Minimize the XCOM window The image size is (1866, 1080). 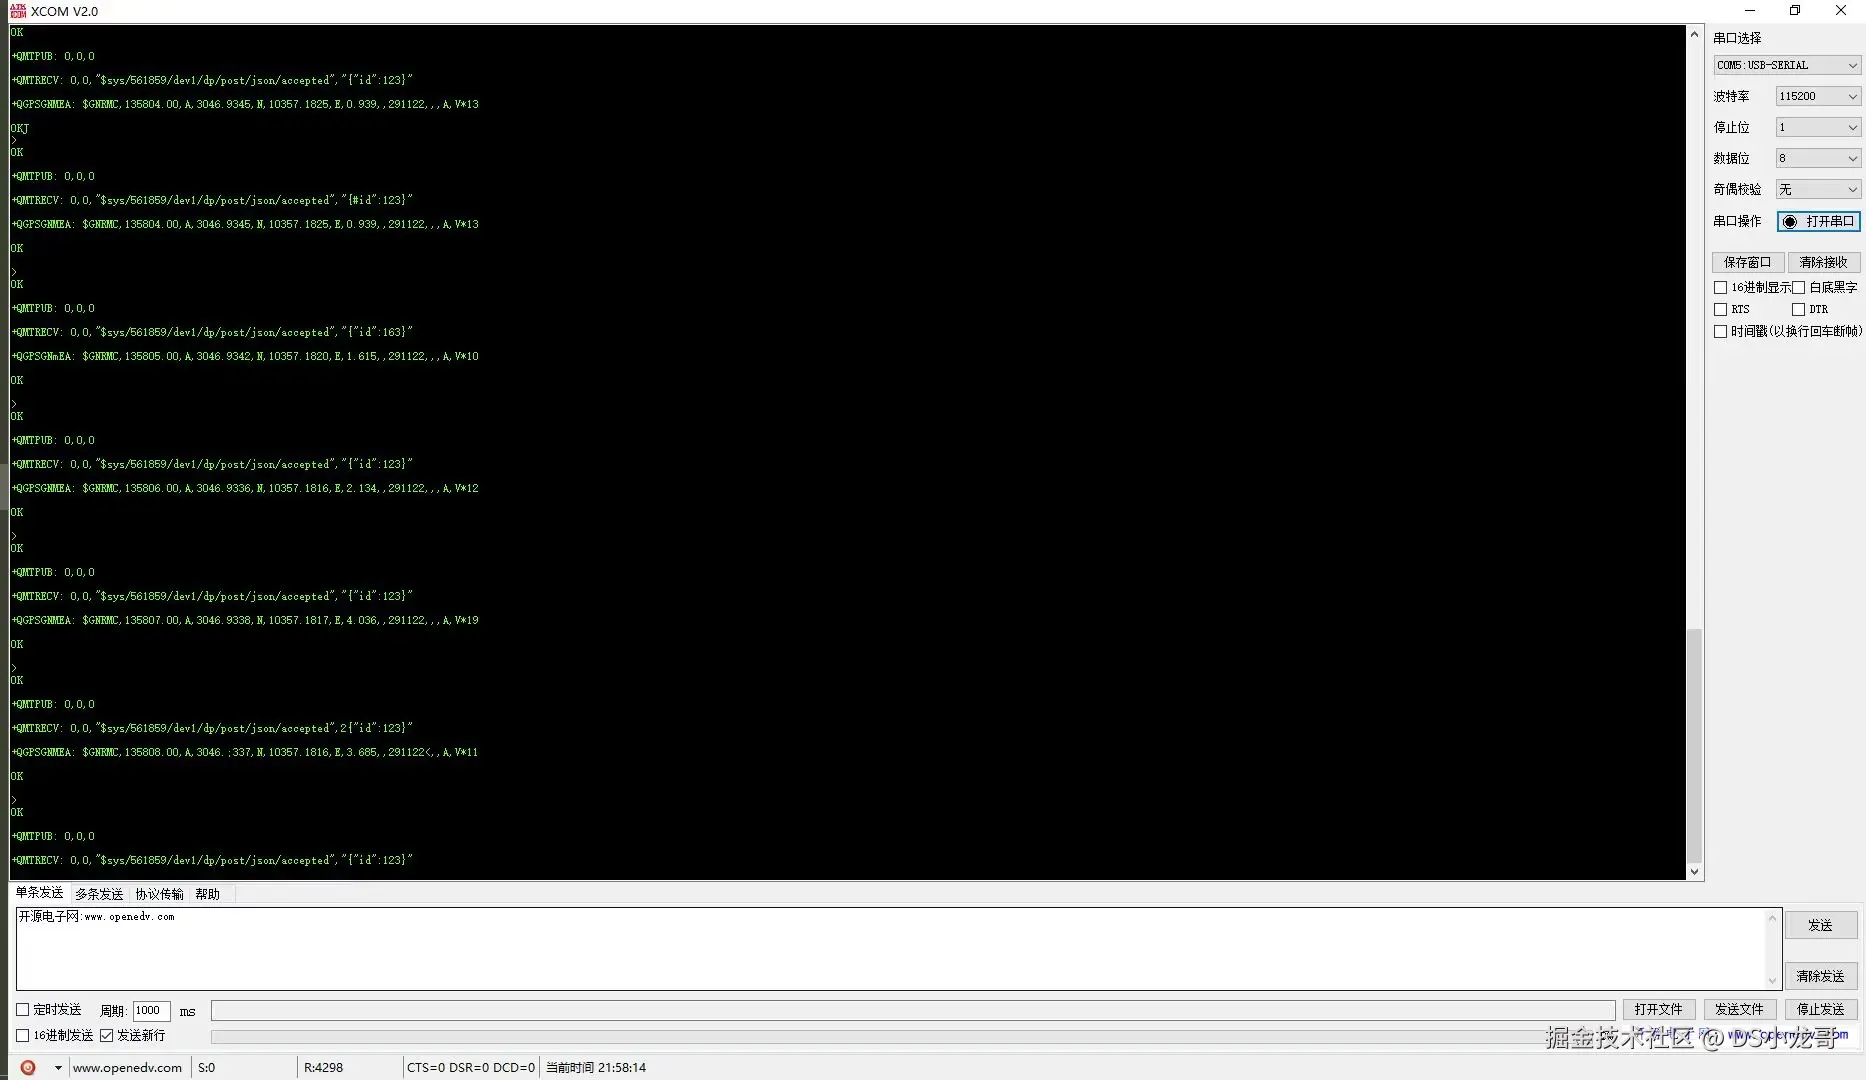1749,11
